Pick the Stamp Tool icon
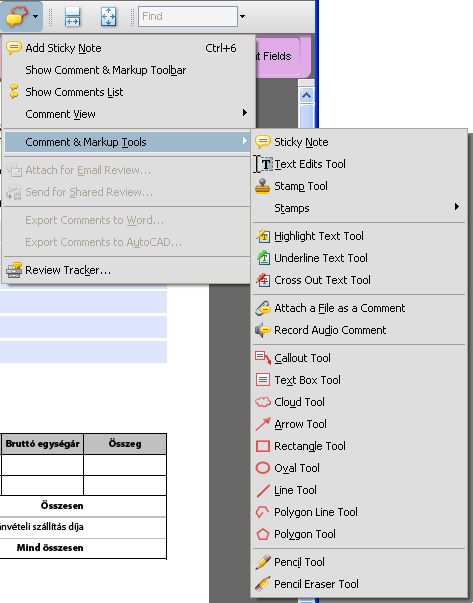The height and width of the screenshot is (603, 473). [263, 186]
